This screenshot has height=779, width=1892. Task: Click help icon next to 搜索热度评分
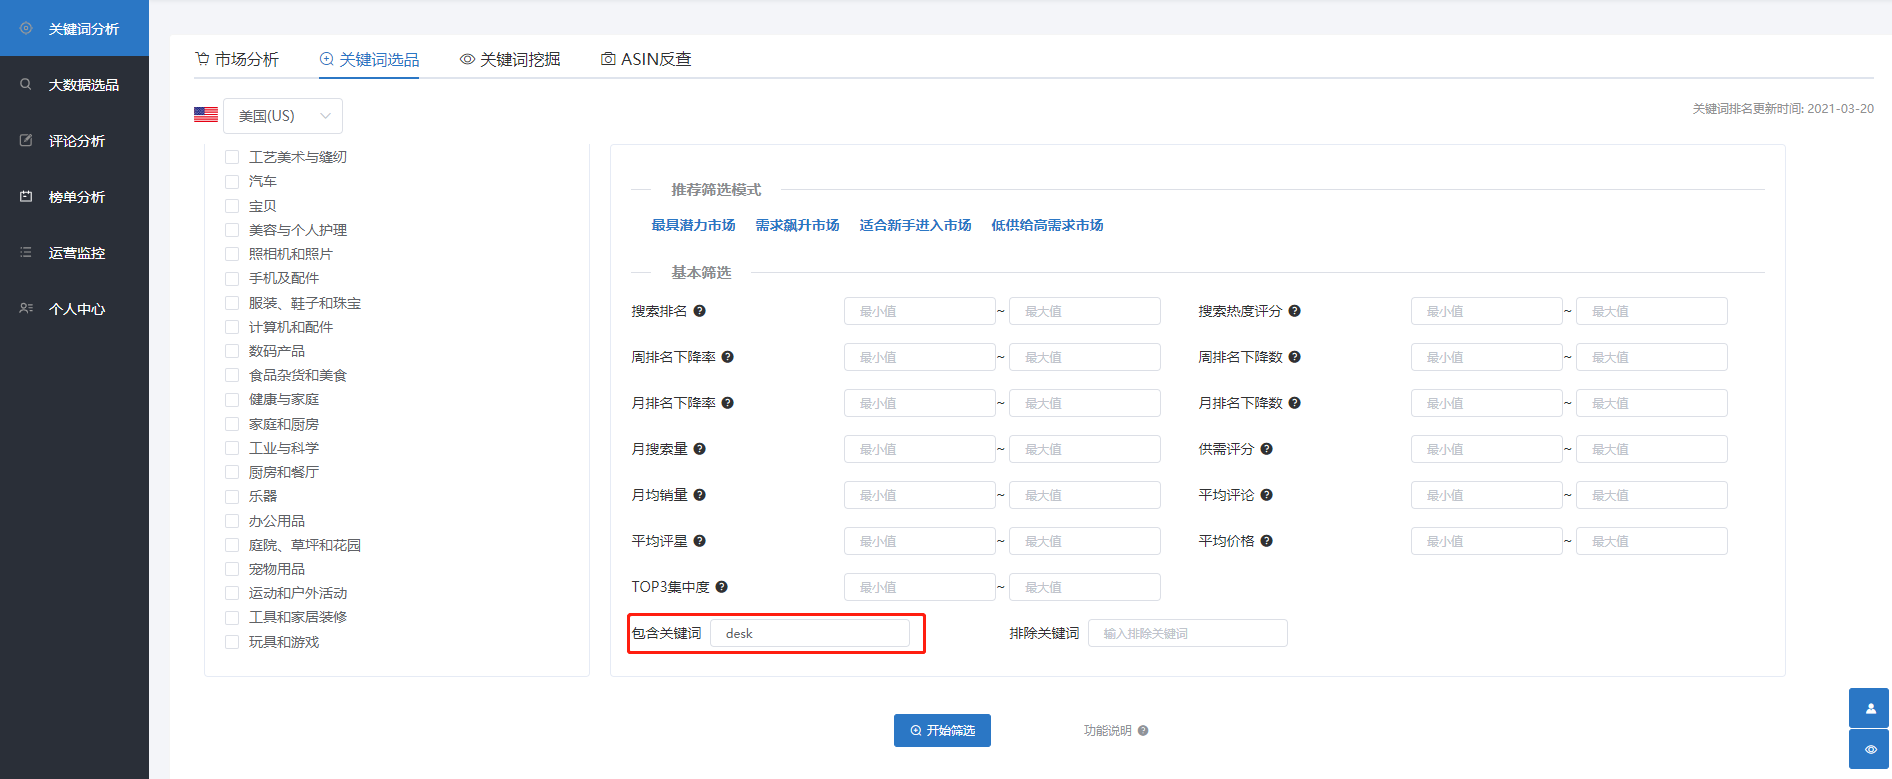(1295, 311)
